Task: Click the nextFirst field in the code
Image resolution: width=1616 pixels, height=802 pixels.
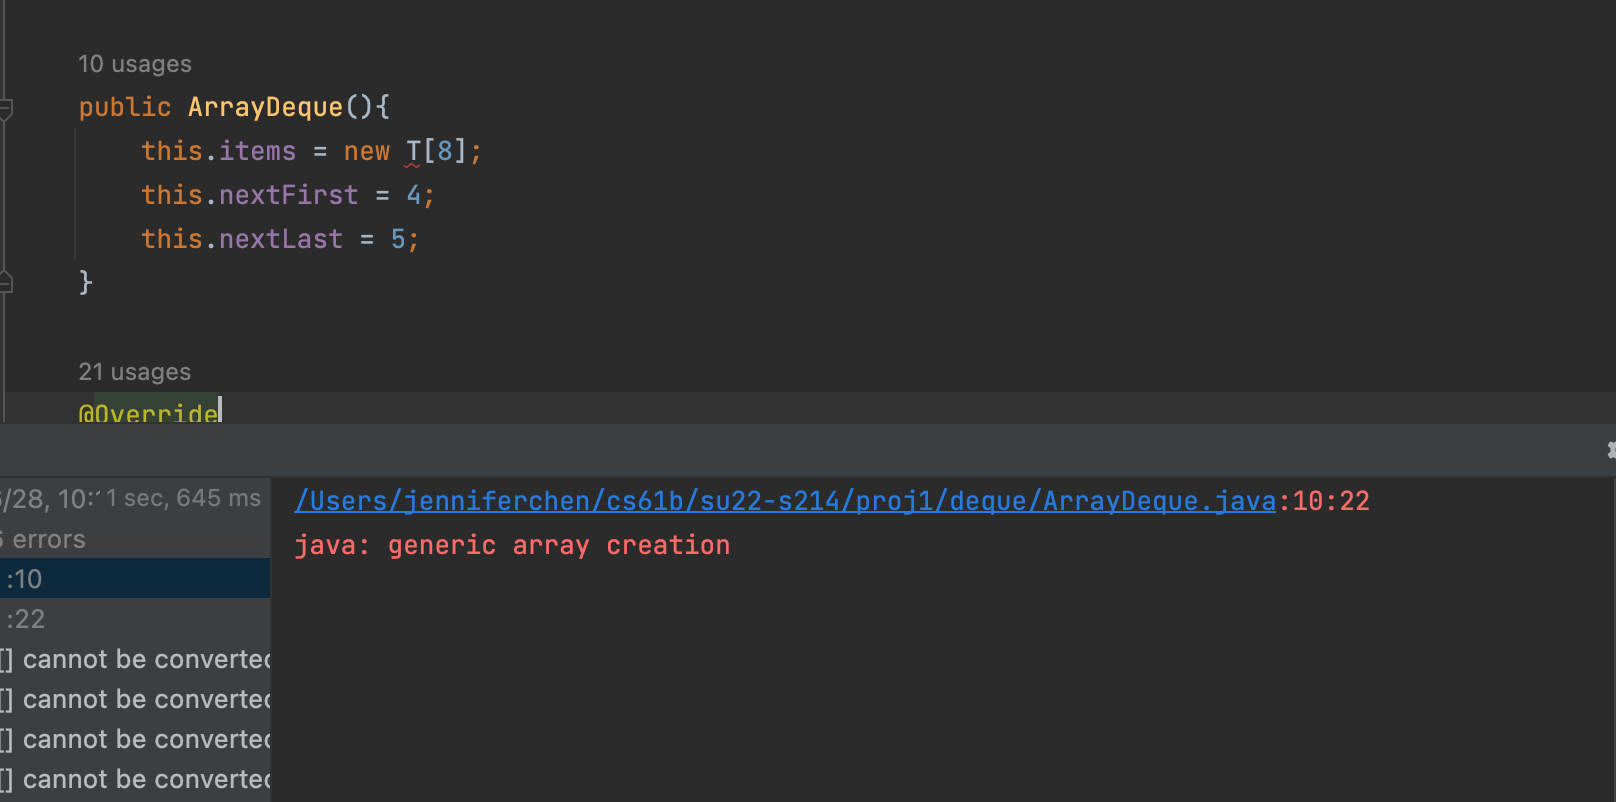Action: coord(288,195)
